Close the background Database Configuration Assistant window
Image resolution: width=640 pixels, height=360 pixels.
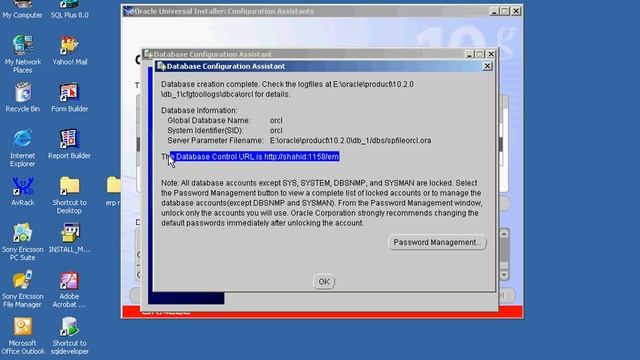pyautogui.click(x=491, y=54)
